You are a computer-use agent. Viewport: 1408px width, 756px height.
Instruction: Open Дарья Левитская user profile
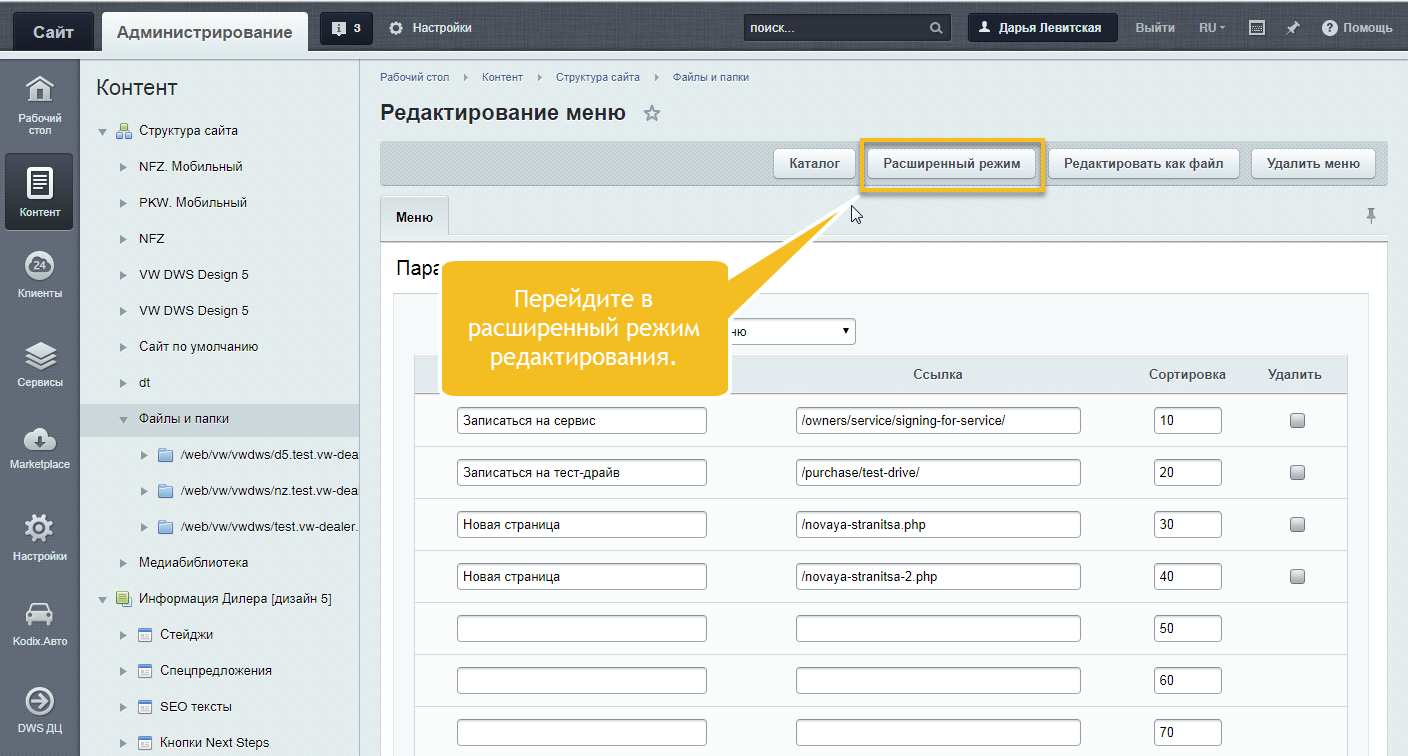coord(1042,28)
